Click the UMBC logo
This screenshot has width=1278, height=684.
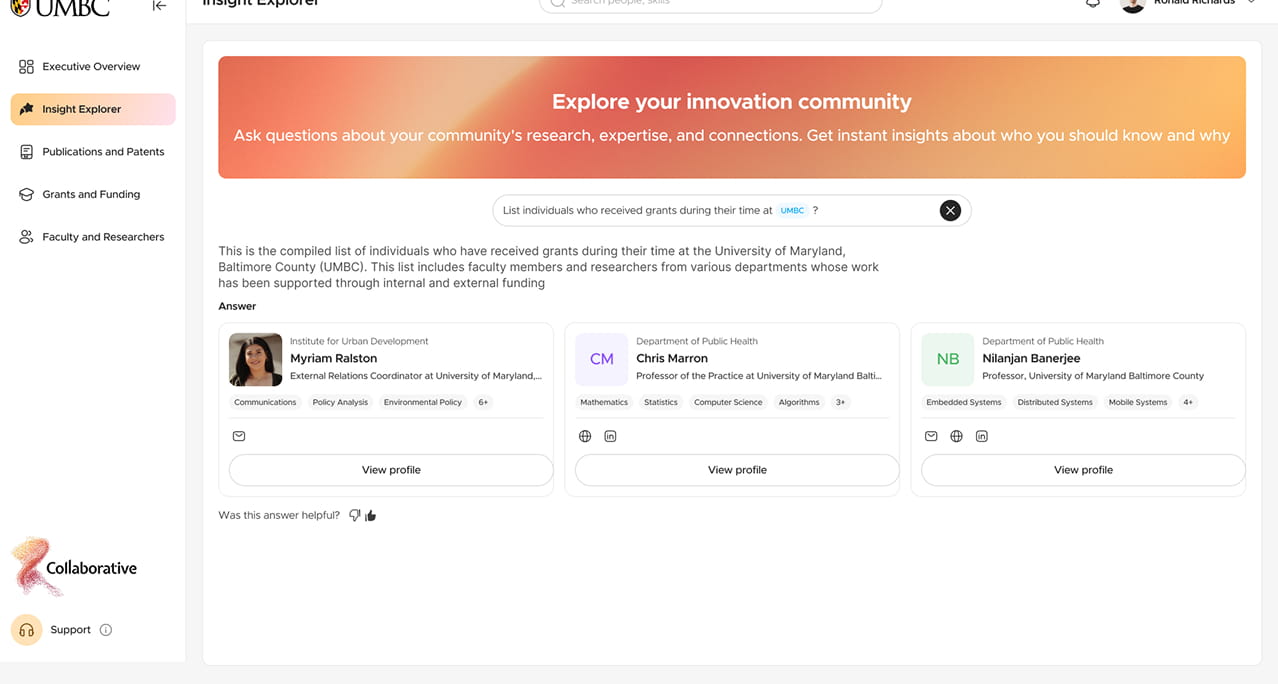(x=60, y=7)
